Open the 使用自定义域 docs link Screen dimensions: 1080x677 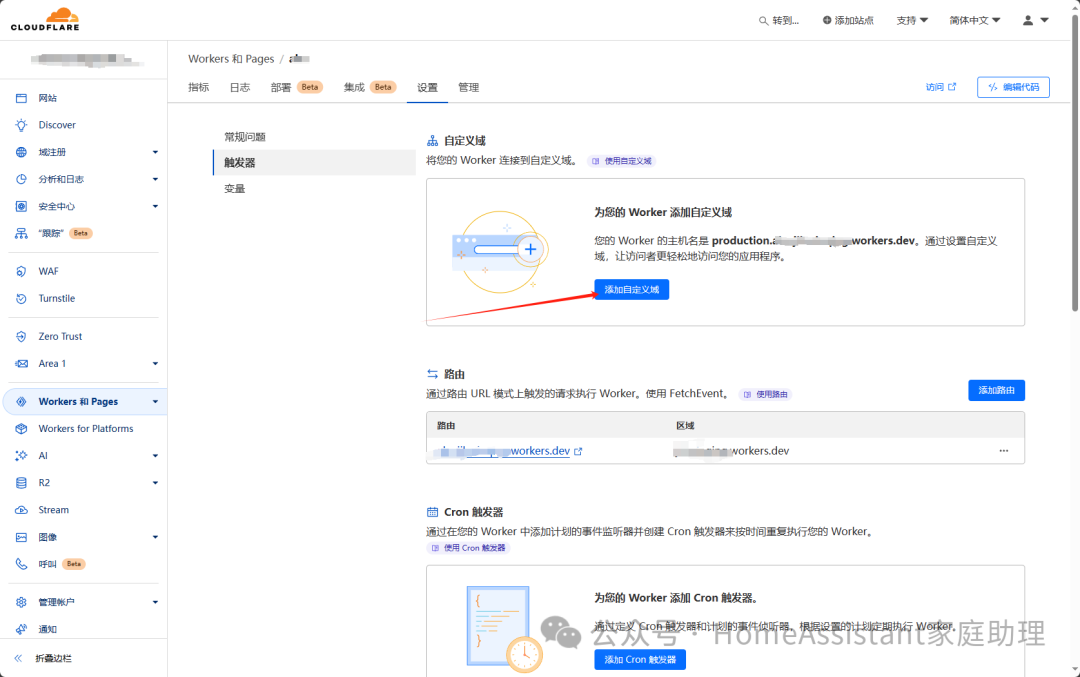(x=622, y=161)
